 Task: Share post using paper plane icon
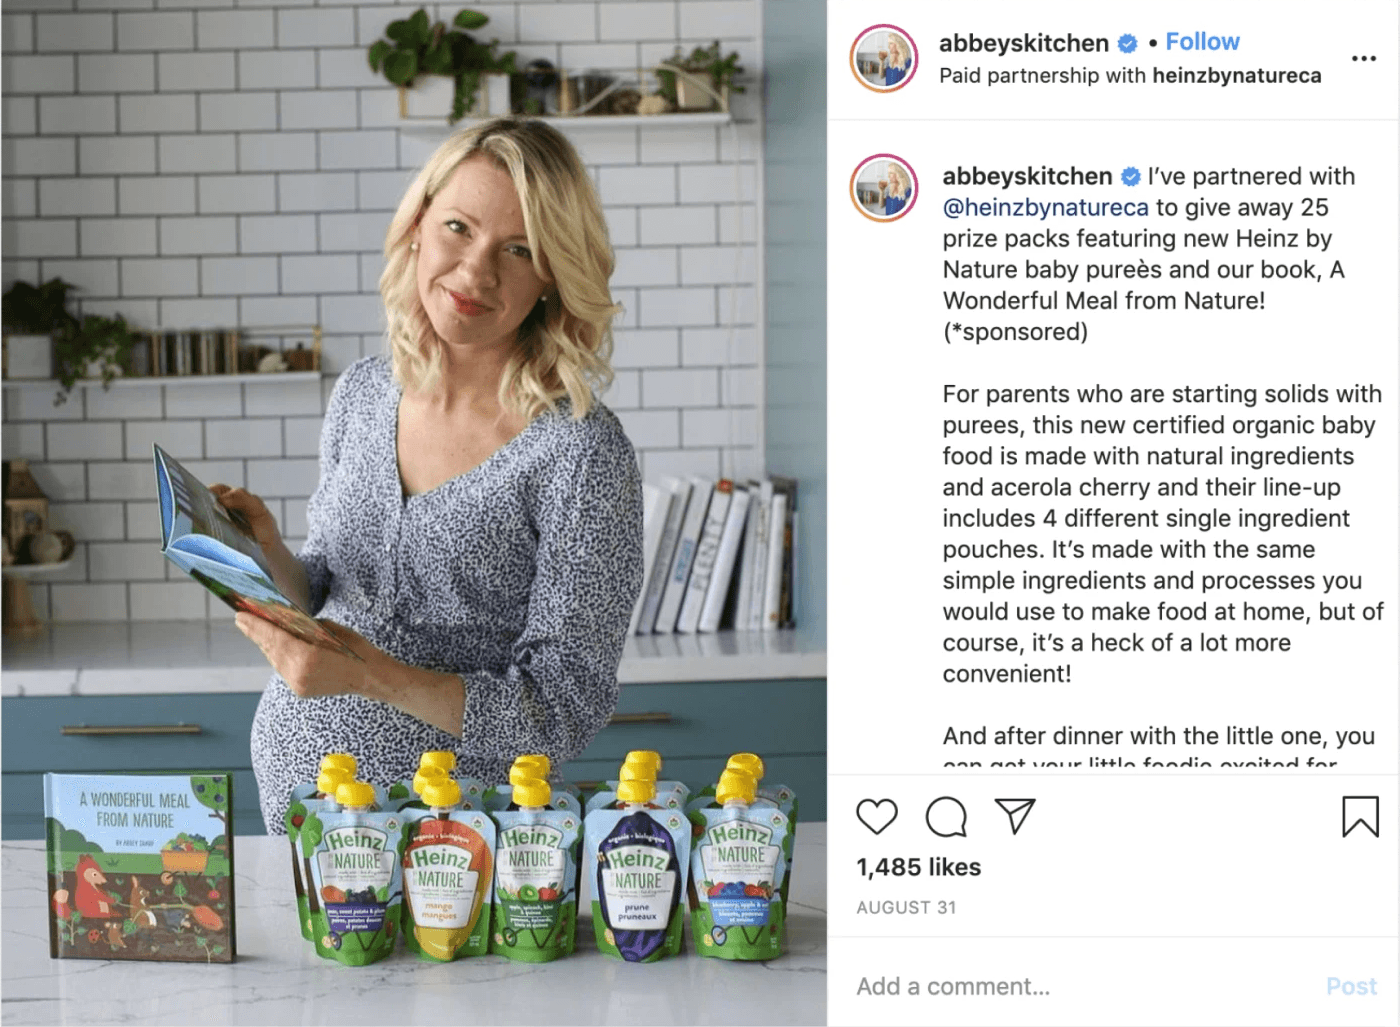pos(1014,816)
